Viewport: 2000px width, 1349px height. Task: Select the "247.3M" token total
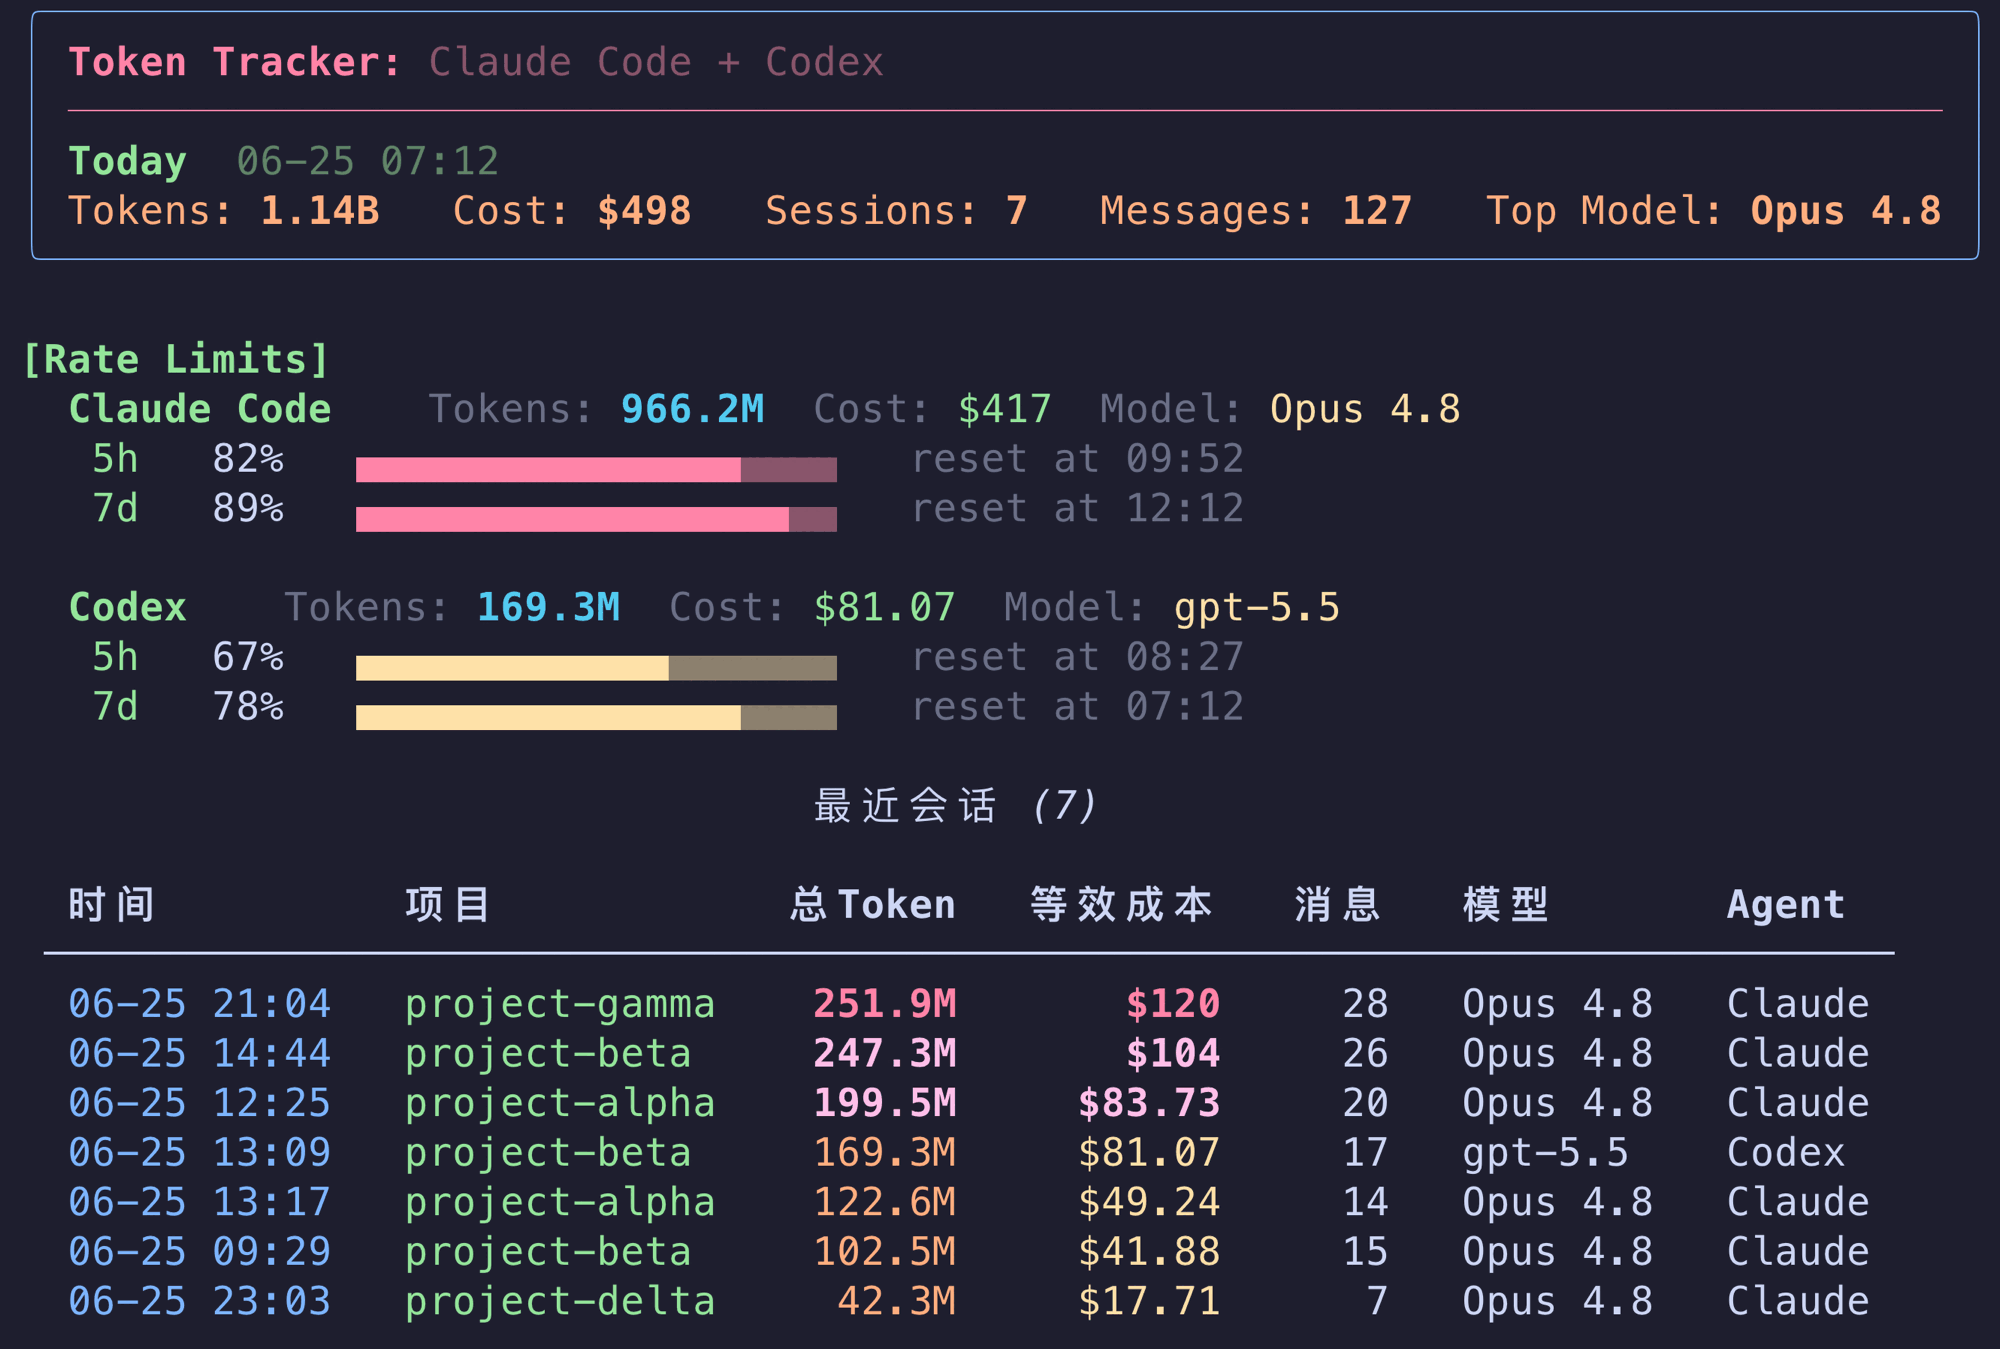(885, 1053)
